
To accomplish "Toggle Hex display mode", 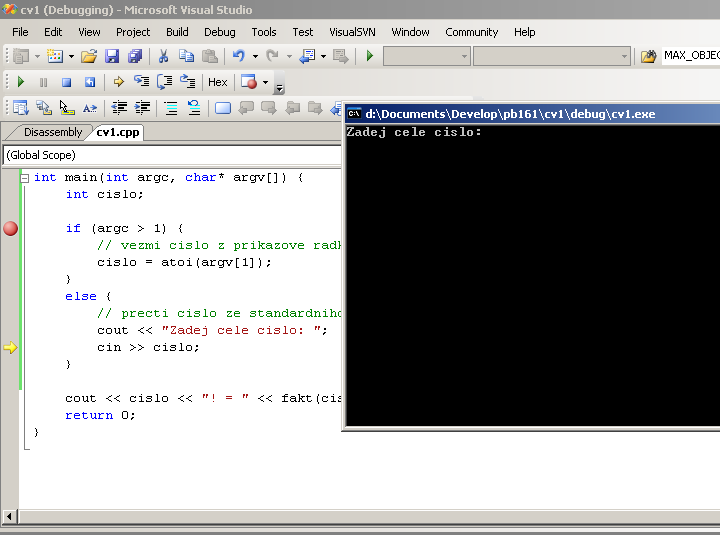I will pyautogui.click(x=218, y=82).
